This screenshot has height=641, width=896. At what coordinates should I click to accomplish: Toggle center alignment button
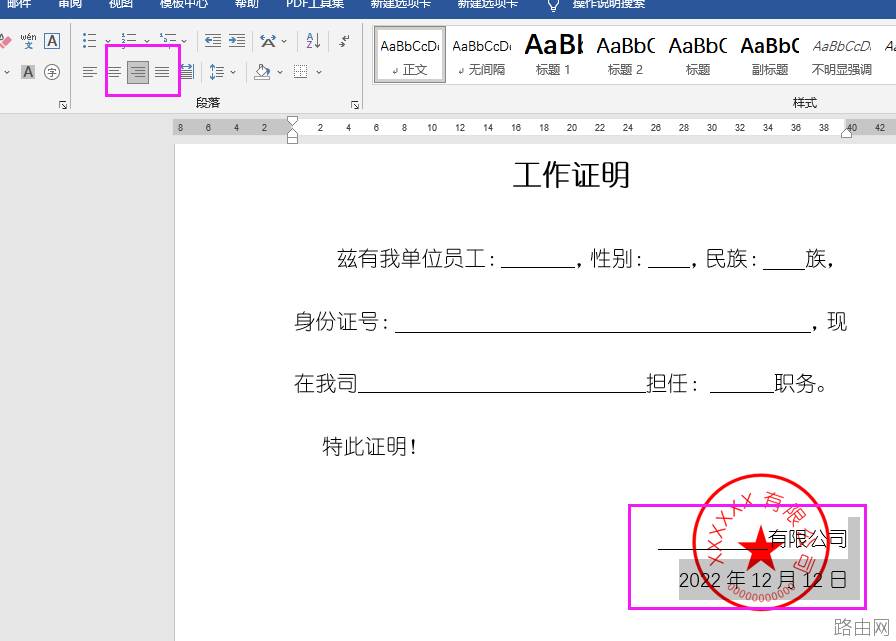114,72
